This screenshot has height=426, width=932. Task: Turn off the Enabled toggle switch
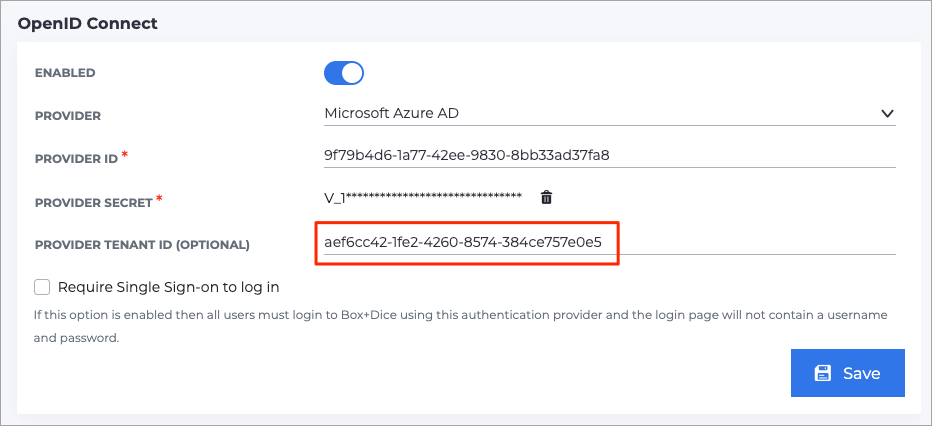click(x=344, y=73)
